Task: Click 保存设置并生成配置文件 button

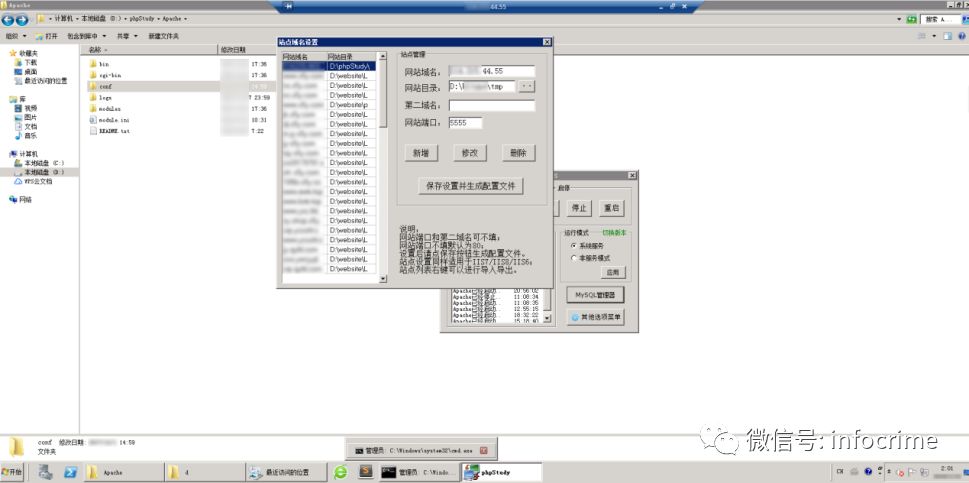Action: [471, 186]
